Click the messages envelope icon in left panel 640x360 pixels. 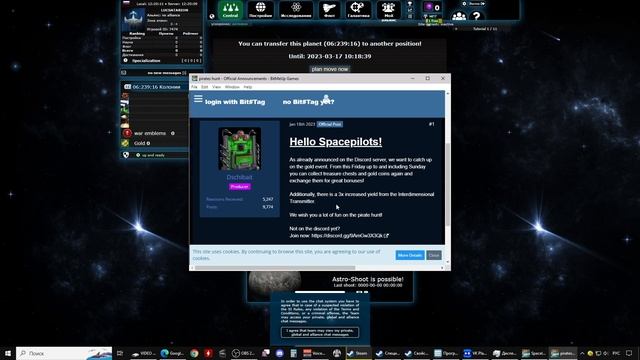click(124, 73)
